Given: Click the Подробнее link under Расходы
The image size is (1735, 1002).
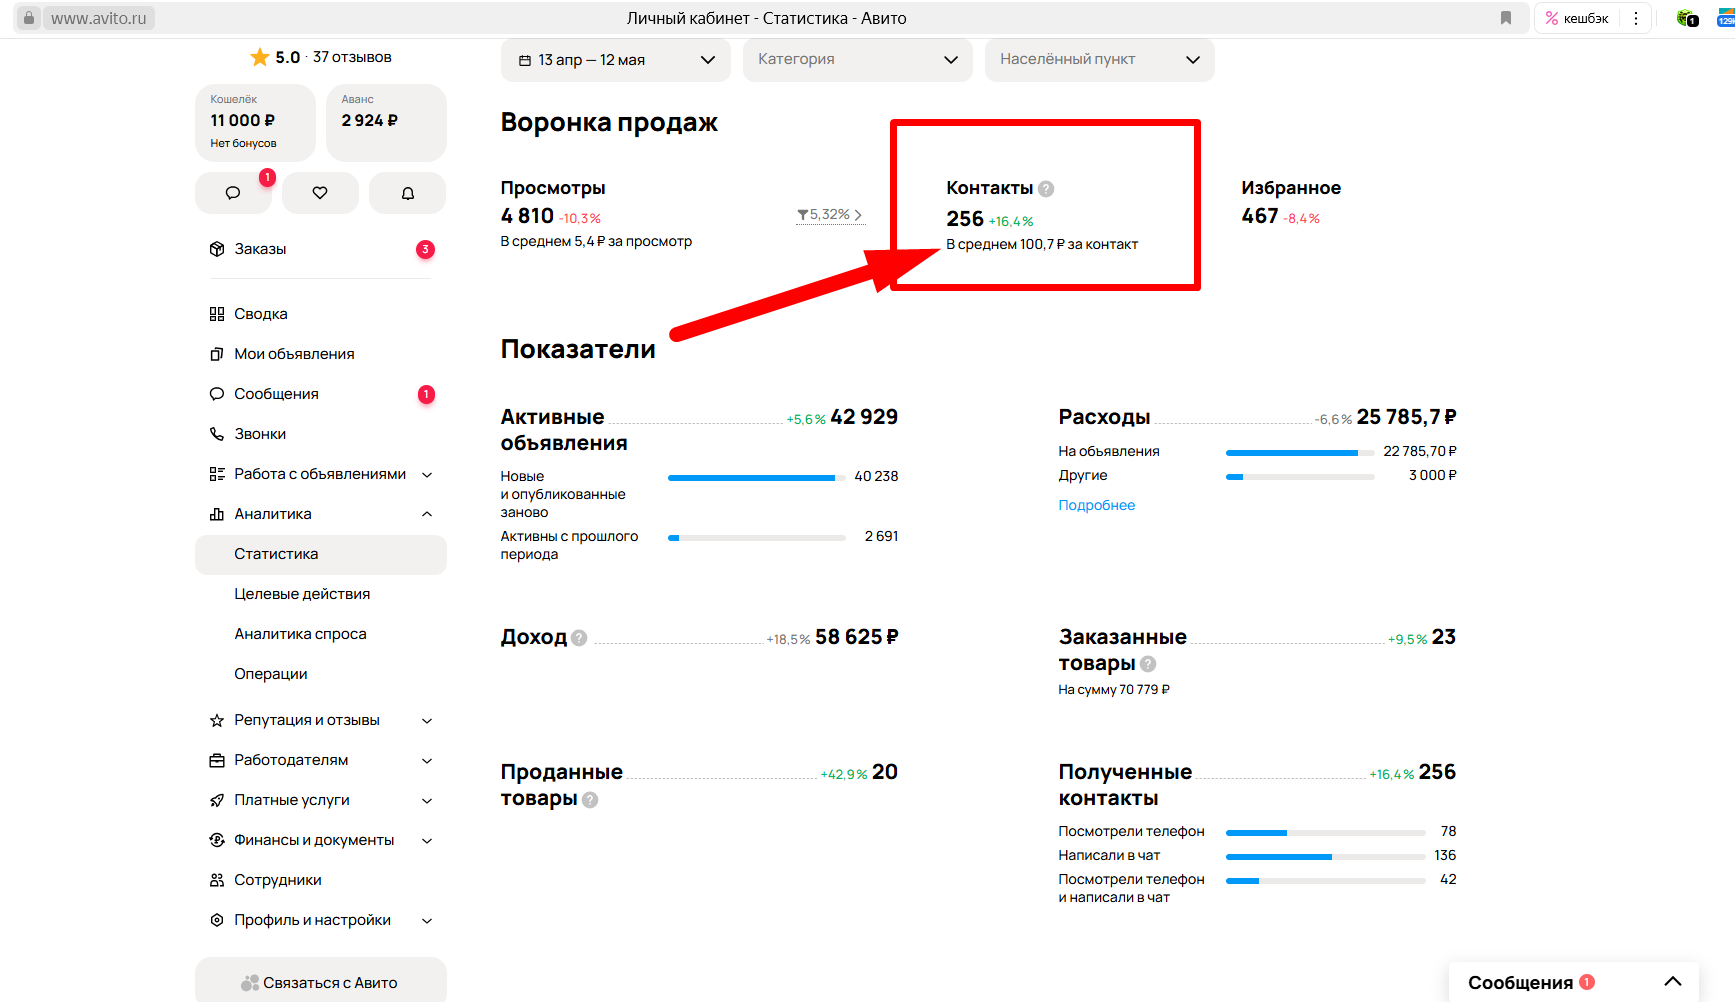Looking at the screenshot, I should pos(1096,505).
